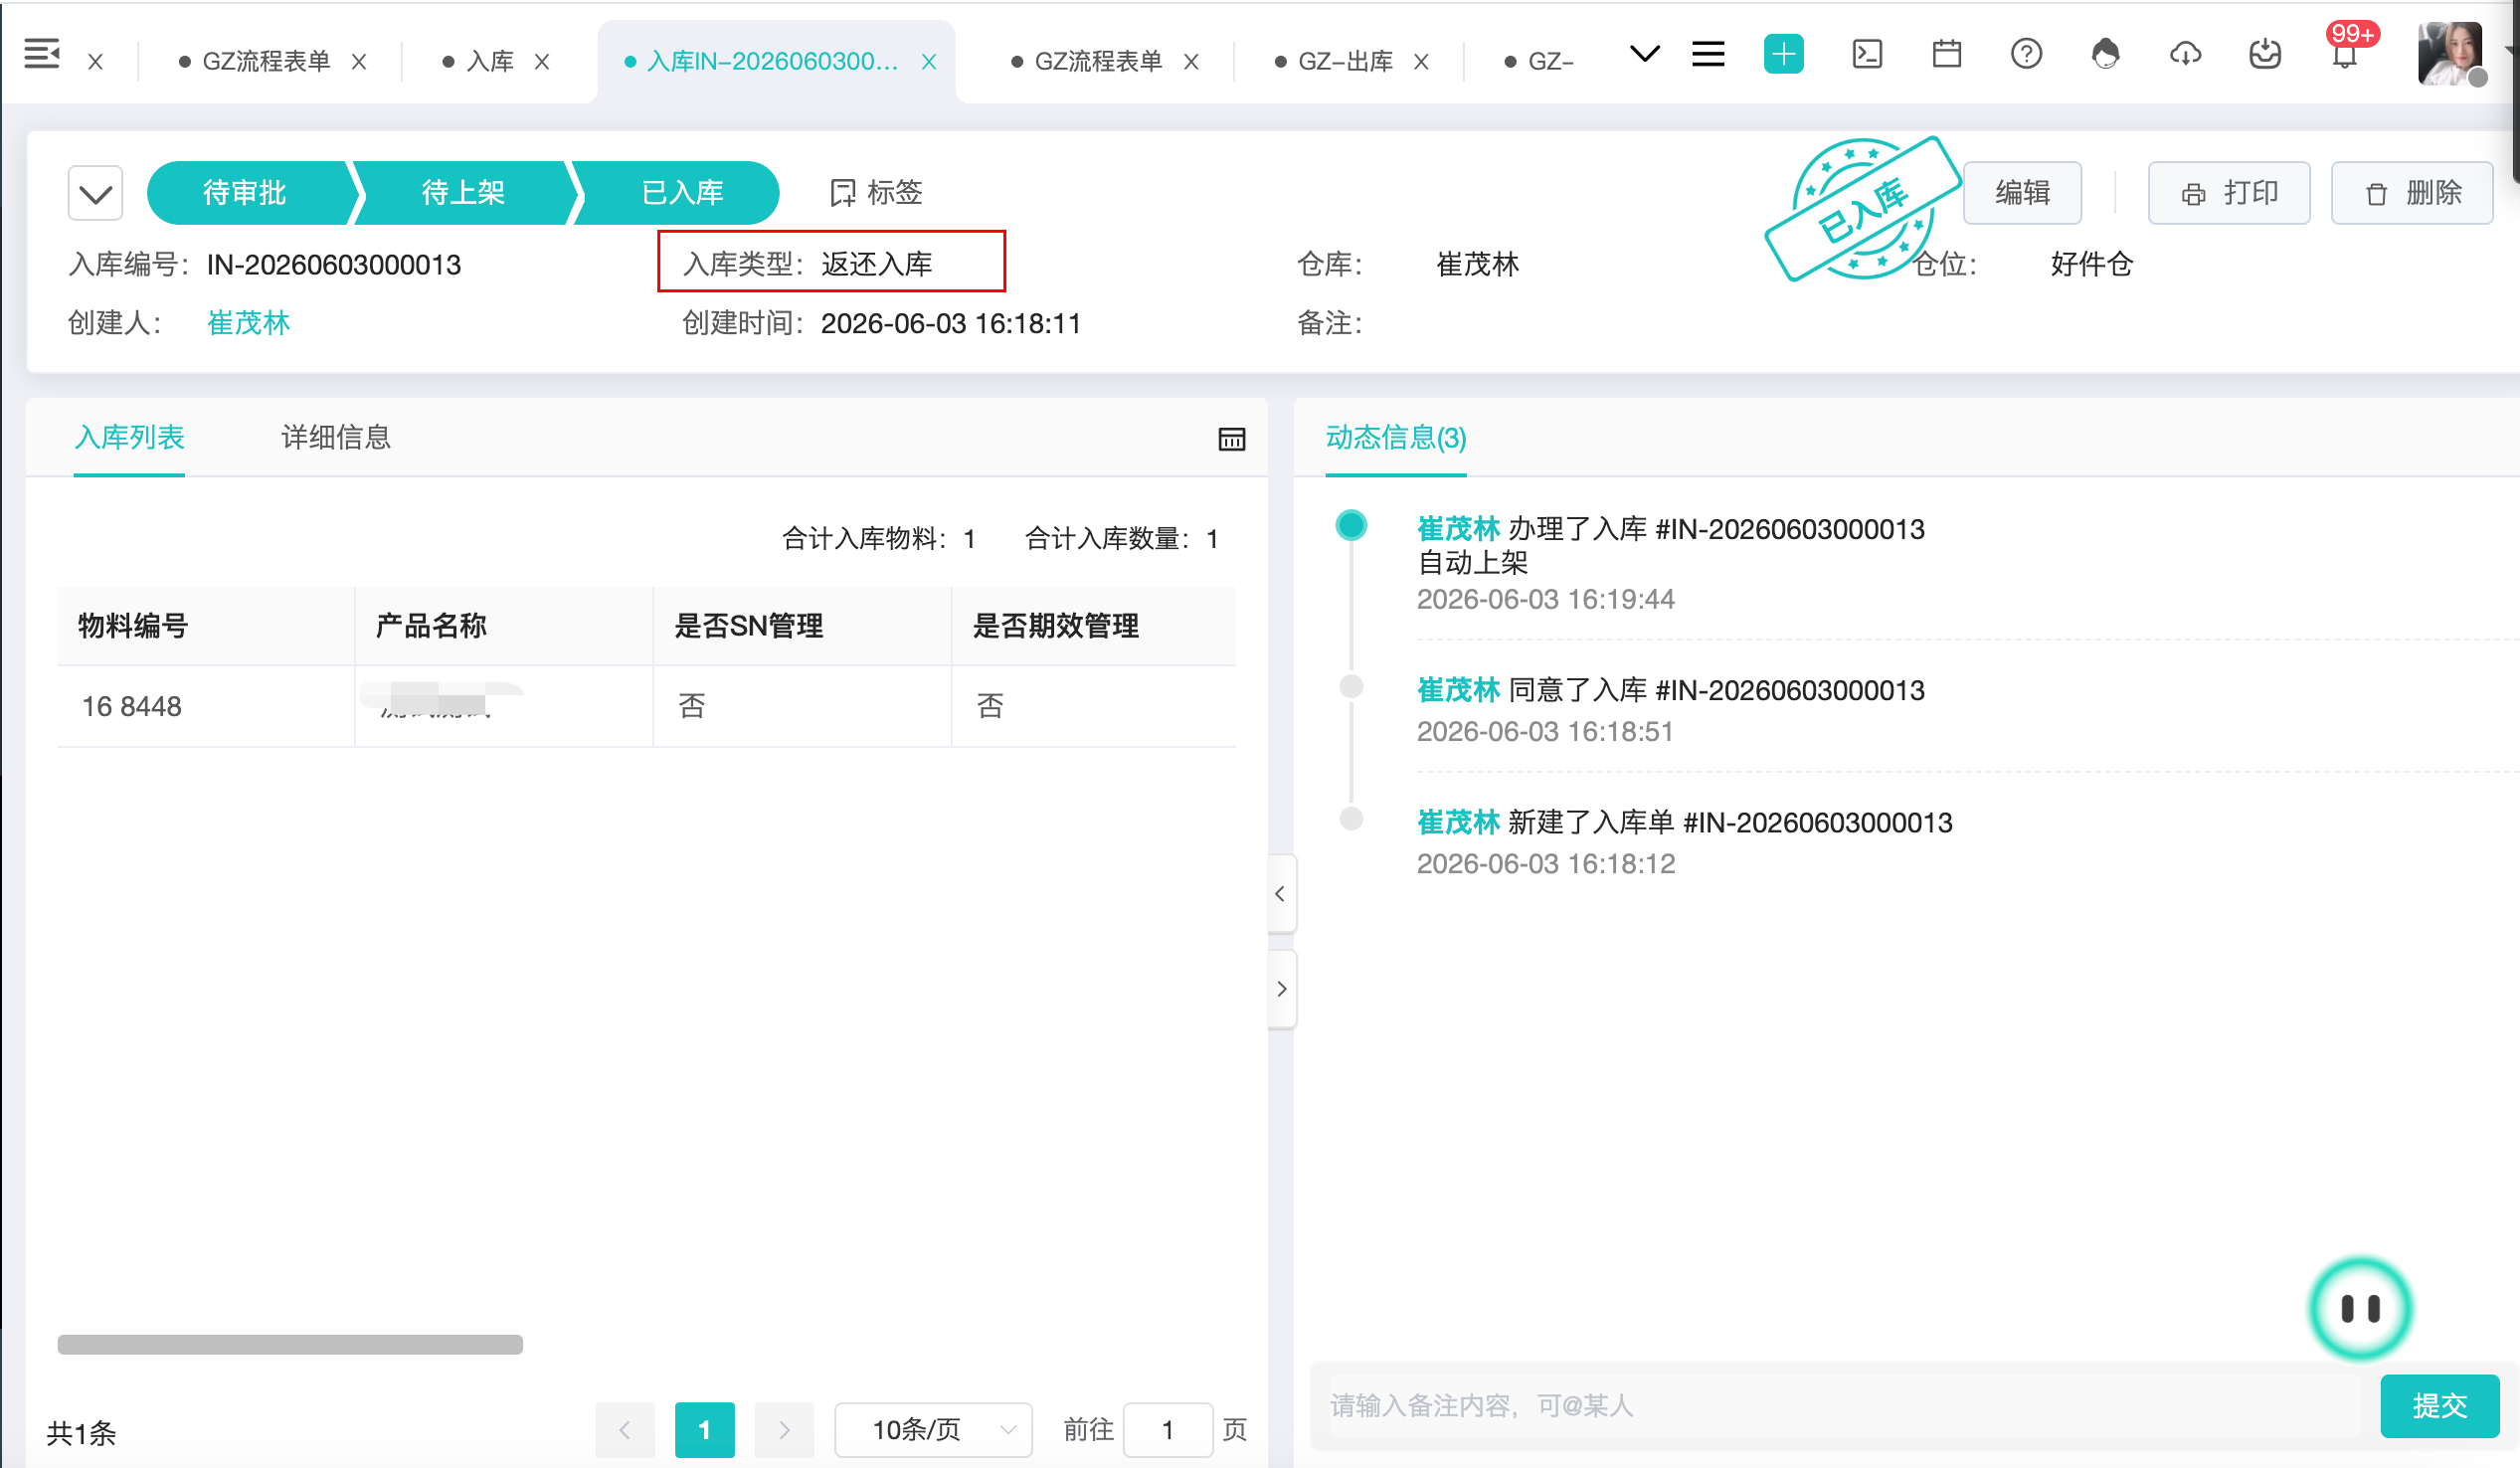Open 崔茂林 link in 同意了入库 entry
Screen dimensions: 2520x1468
pos(1458,690)
